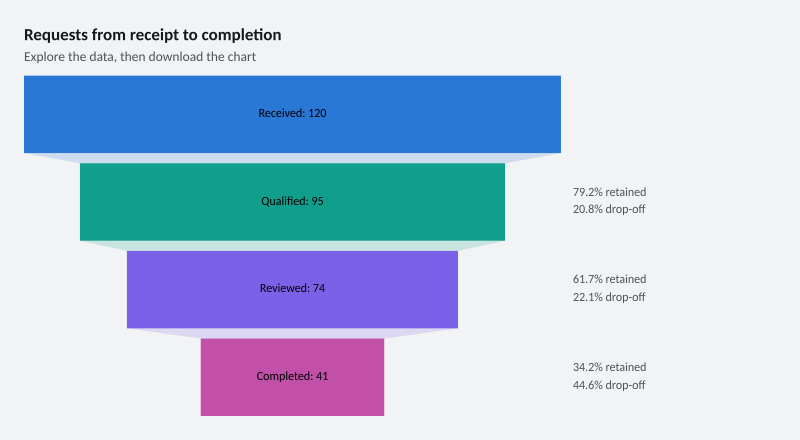Click the "Reviewed: 74" label text
The image size is (800, 440).
coord(292,288)
